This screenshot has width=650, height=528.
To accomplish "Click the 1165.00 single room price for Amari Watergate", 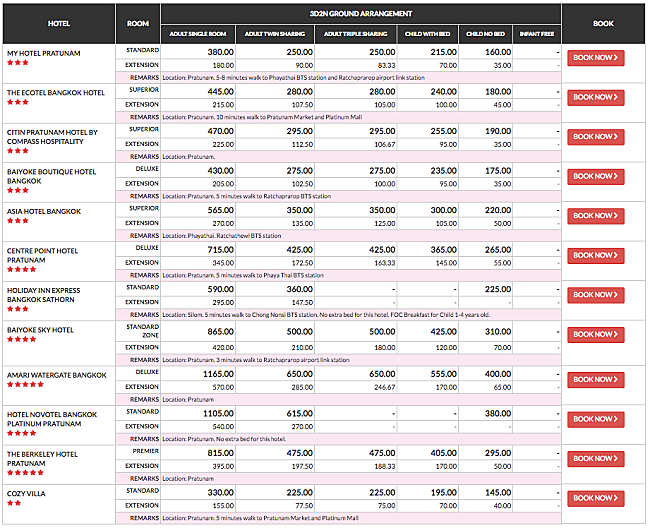I will click(x=218, y=374).
